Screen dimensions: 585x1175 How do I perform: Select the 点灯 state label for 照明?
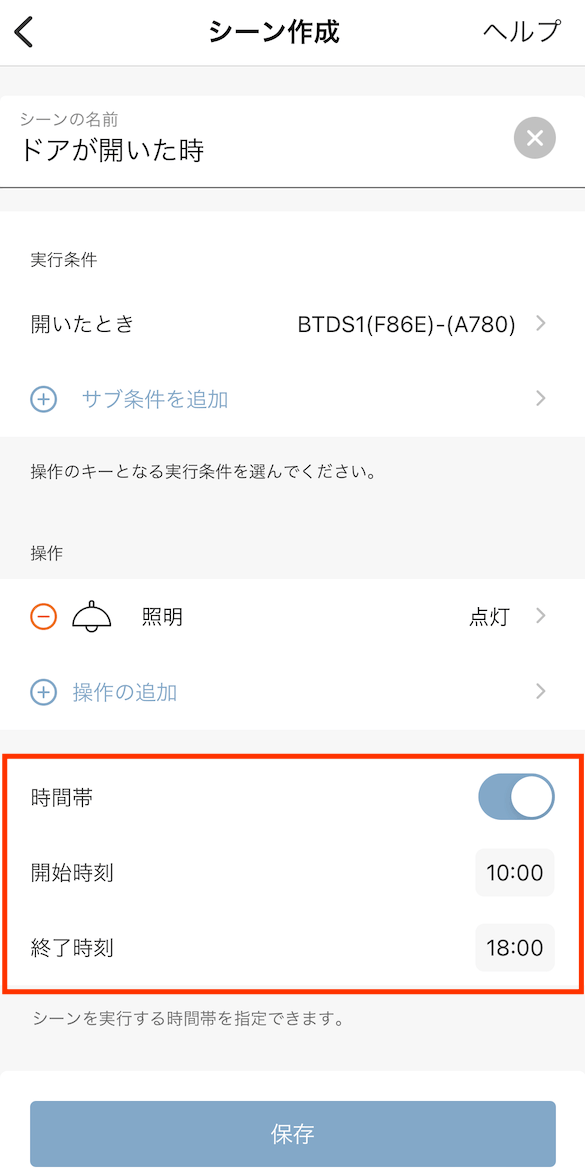(x=490, y=617)
